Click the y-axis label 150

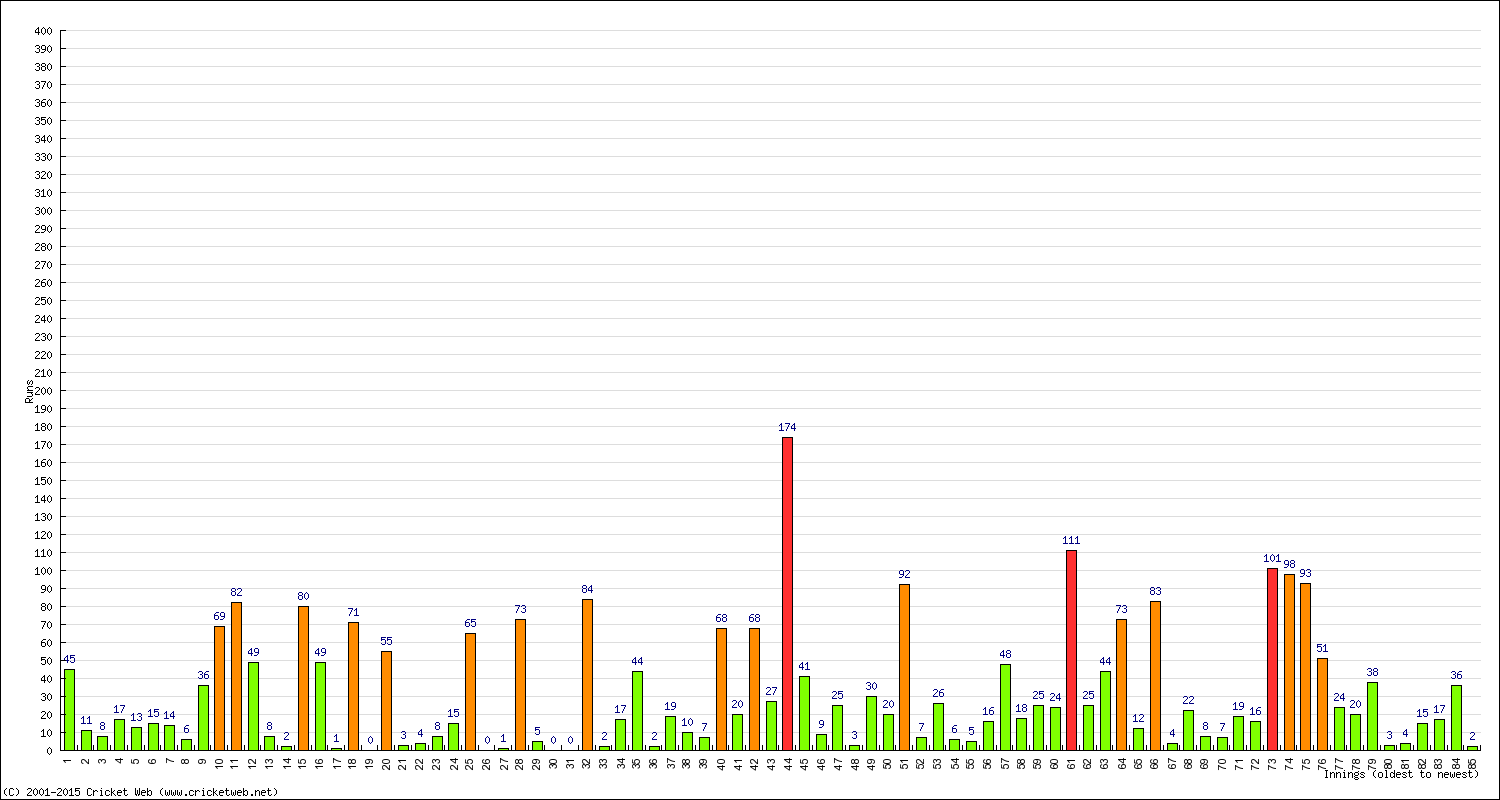pyautogui.click(x=43, y=481)
